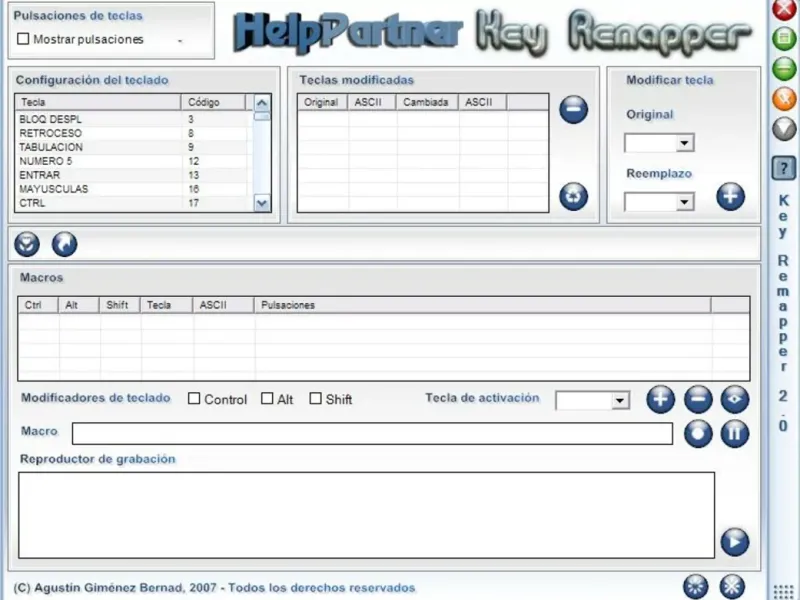Remove macro with the minus button in Macros
The image size is (800, 600).
[x=698, y=399]
